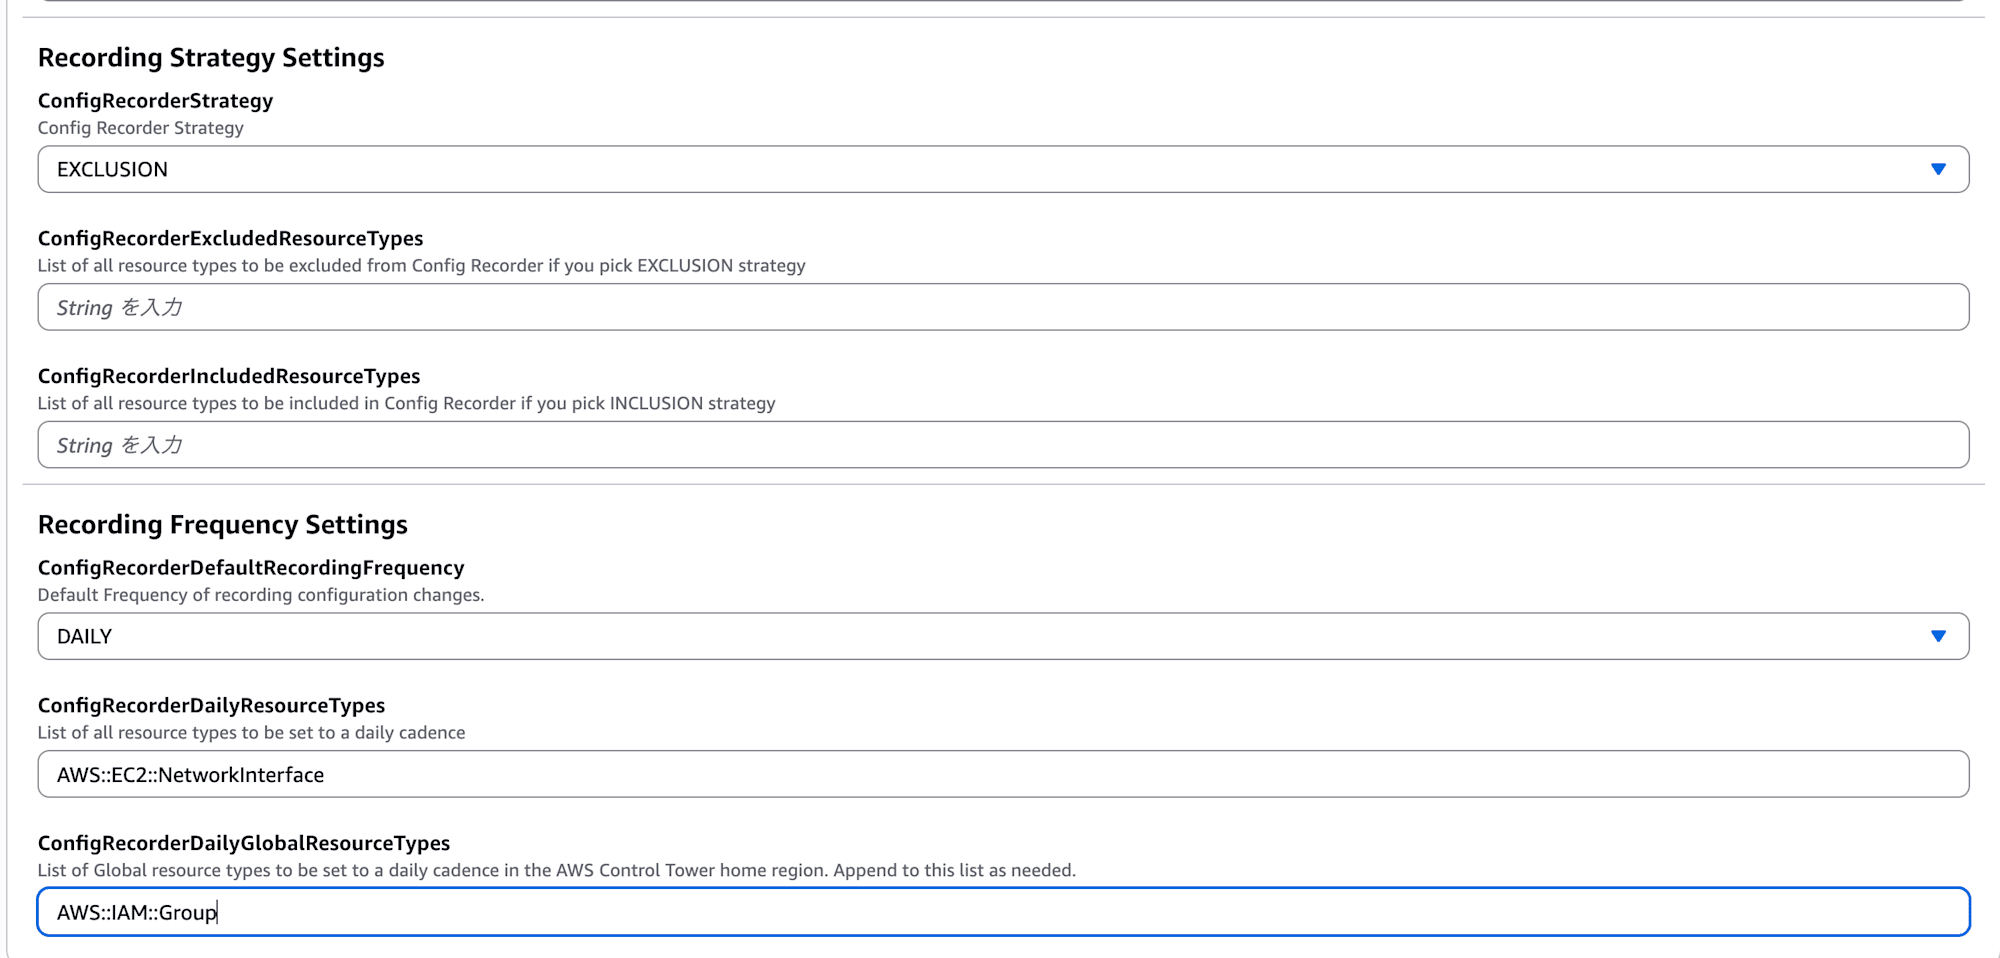Click the ConfigRecorderDailyGlobalResourceTypes label
This screenshot has width=2000, height=958.
coord(244,844)
